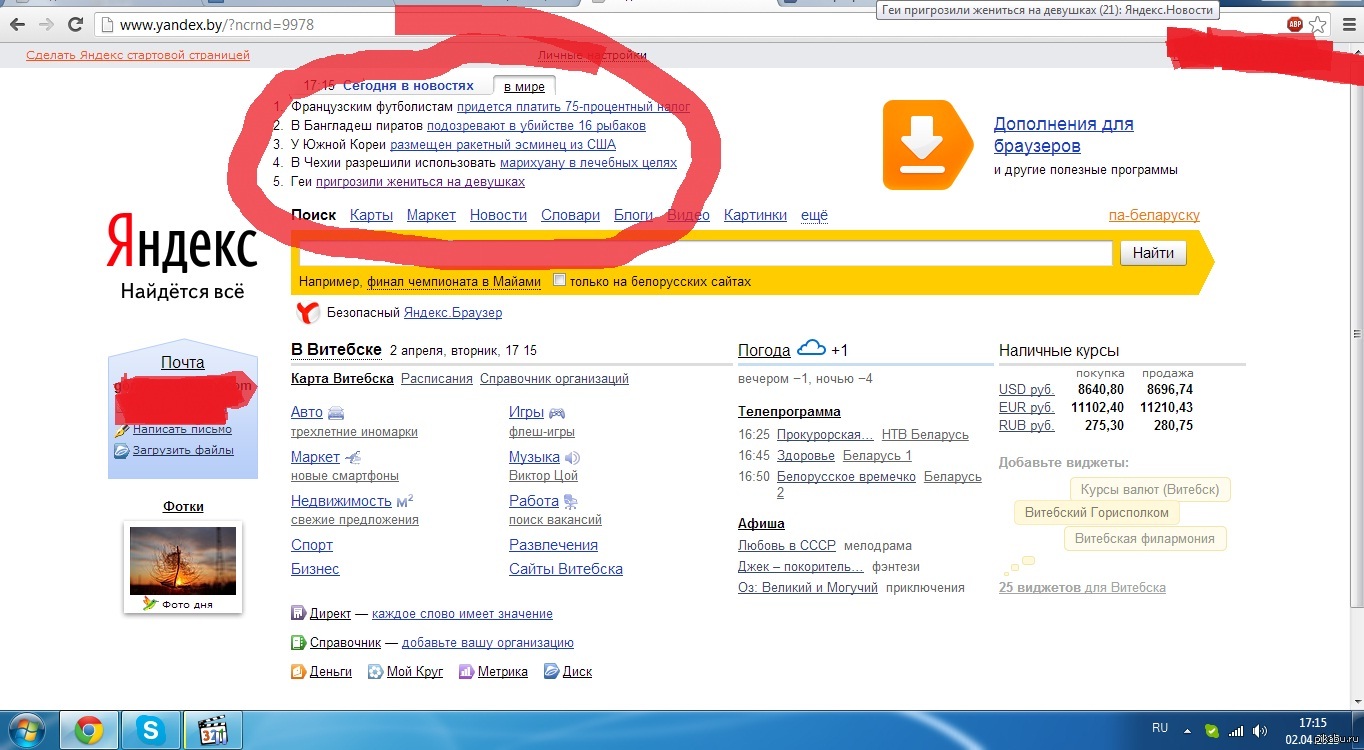Viewport: 1364px width, 750px height.
Task: Open the Картинки service tab
Action: coord(755,215)
